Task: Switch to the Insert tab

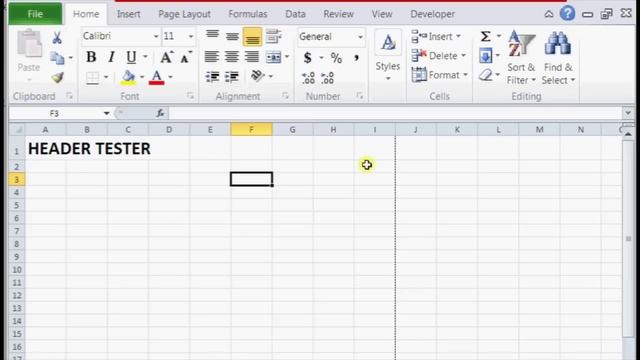Action: (x=128, y=14)
